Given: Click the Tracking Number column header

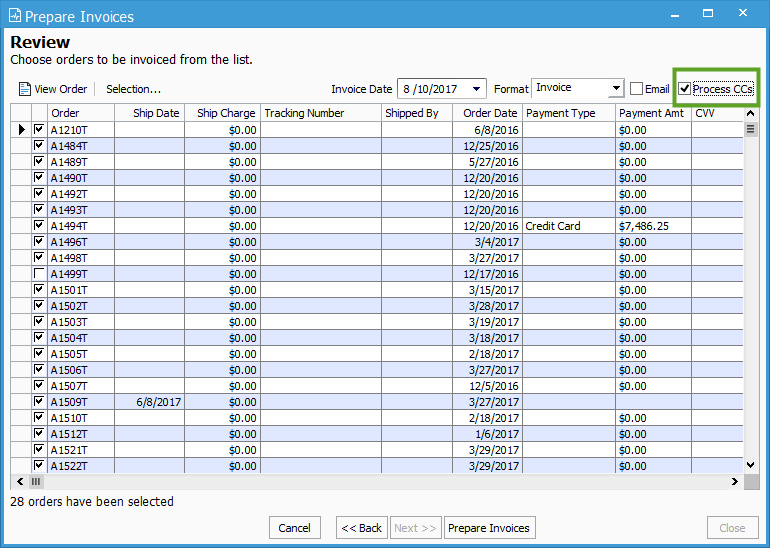Looking at the screenshot, I should point(321,113).
